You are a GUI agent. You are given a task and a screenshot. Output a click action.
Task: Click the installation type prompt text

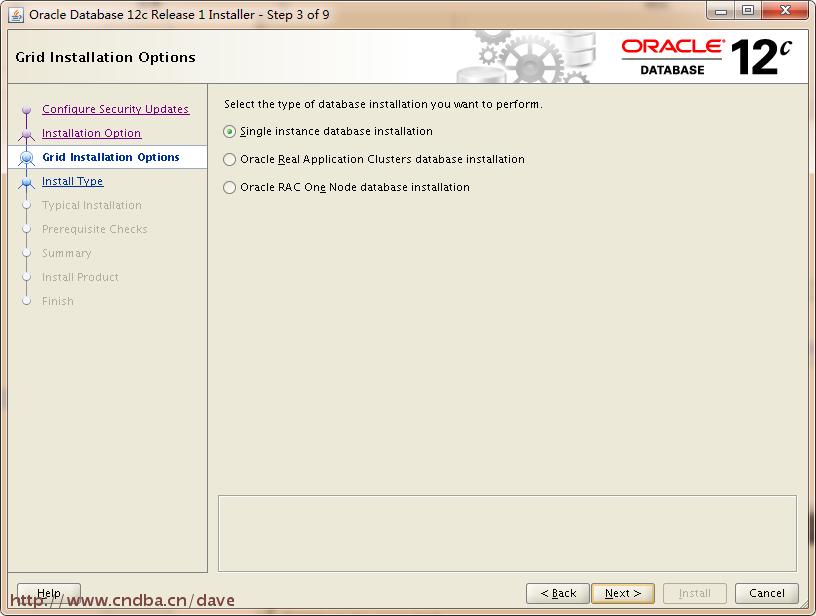383,104
